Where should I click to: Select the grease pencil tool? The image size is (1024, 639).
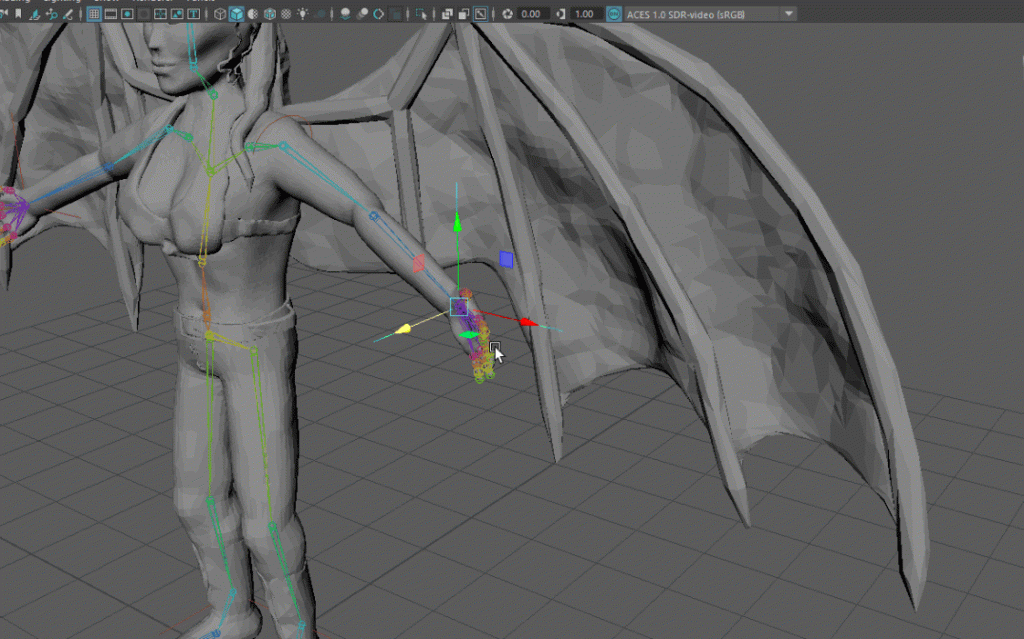click(68, 14)
